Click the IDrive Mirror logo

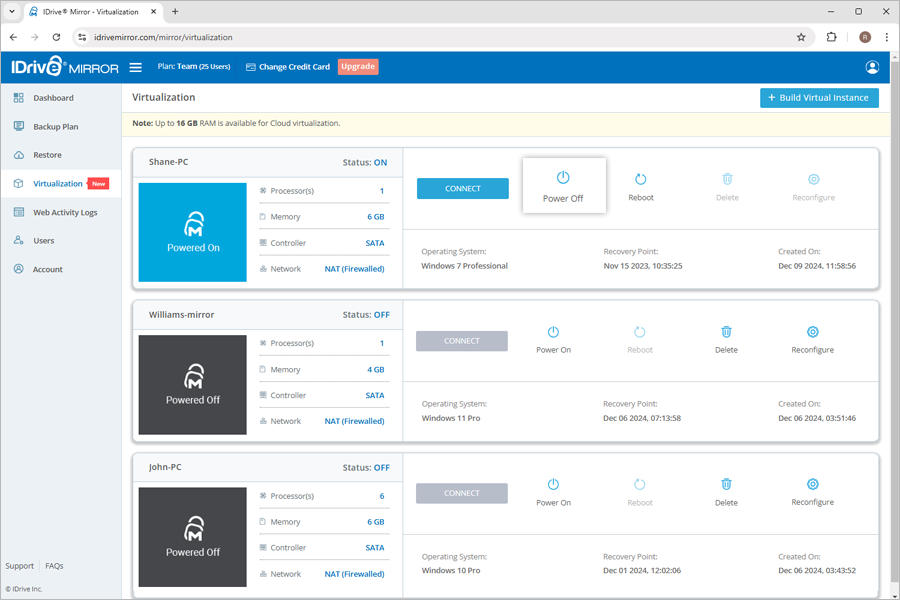65,67
